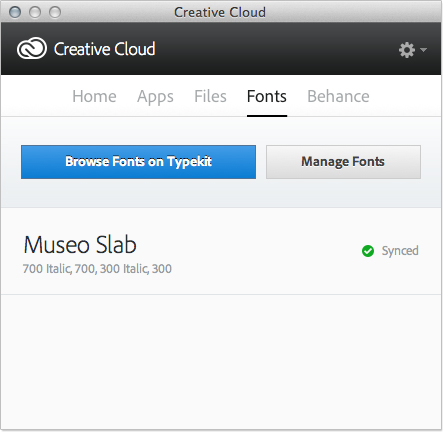Open the settings gear icon
Screen dimensions: 443x432
[x=407, y=50]
